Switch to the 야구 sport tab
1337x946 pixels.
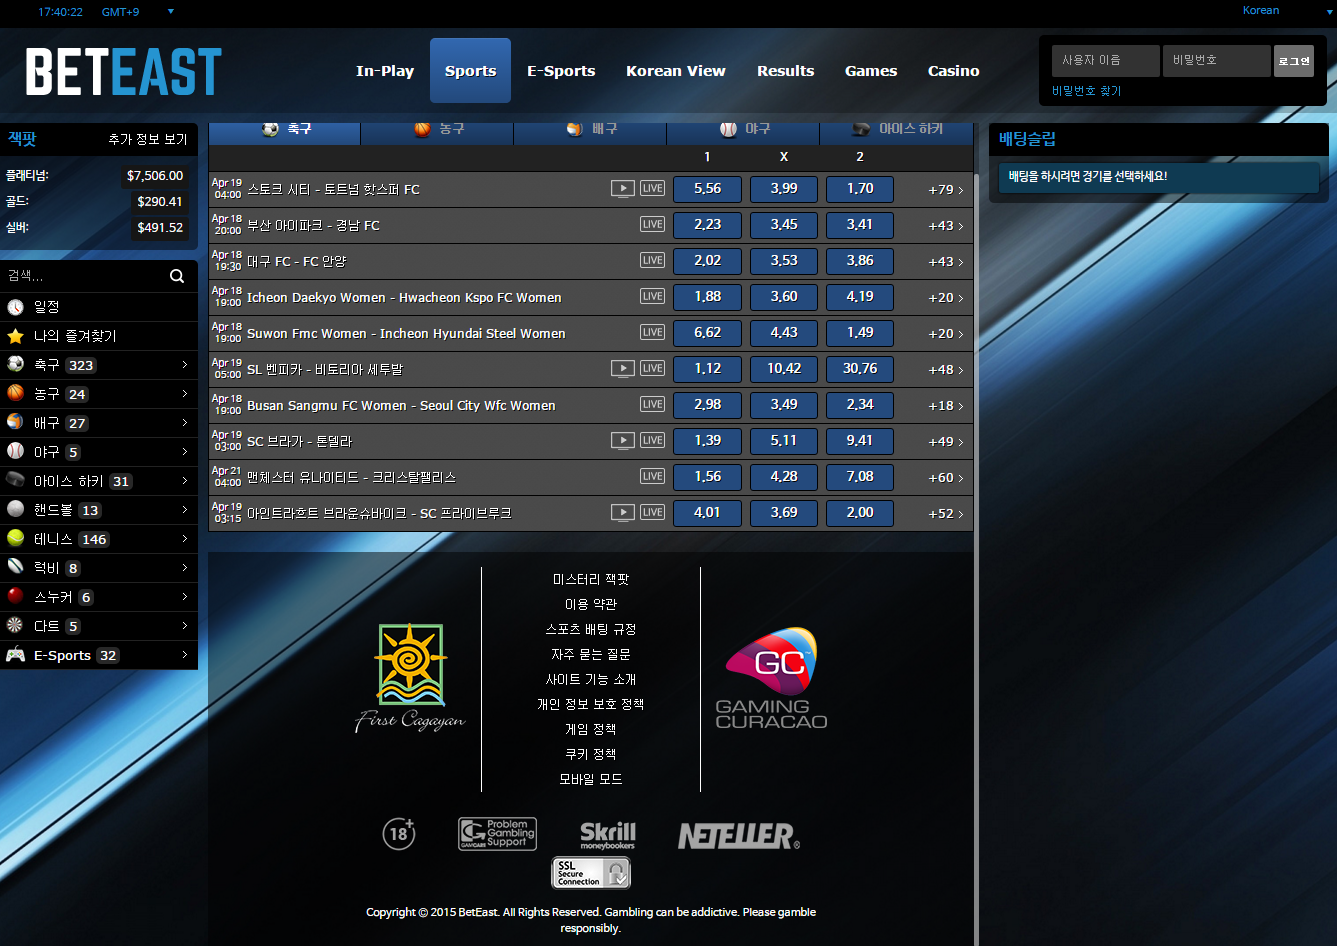(743, 132)
